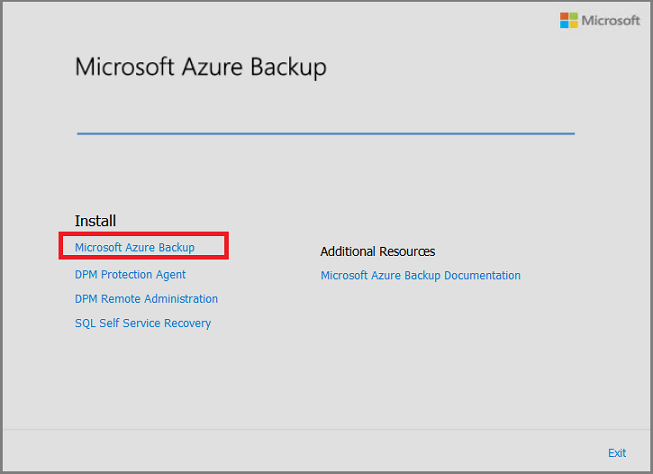
Task: Click the red square in Microsoft logo
Action: click(x=564, y=16)
